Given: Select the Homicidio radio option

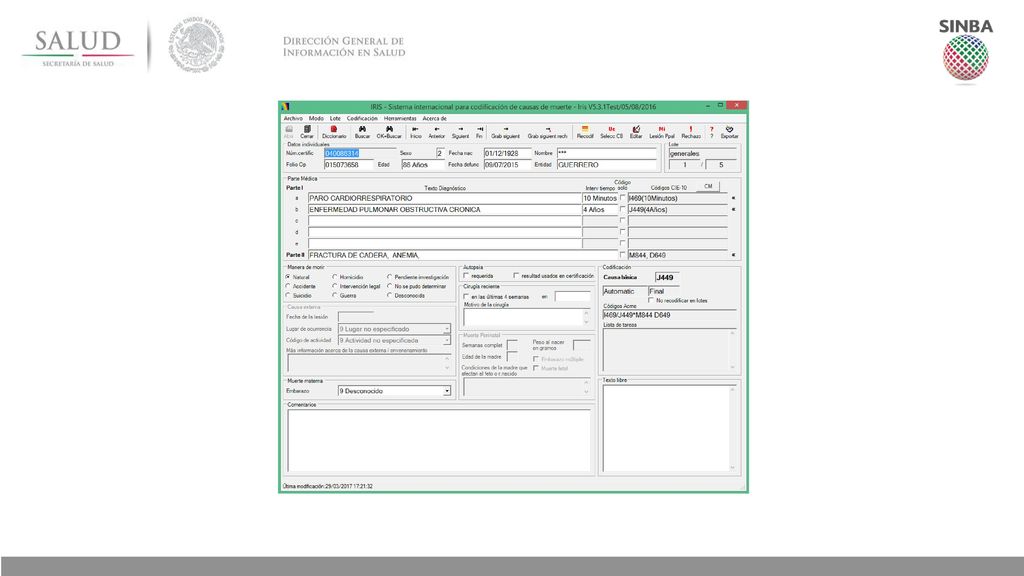Looking at the screenshot, I should coord(335,277).
